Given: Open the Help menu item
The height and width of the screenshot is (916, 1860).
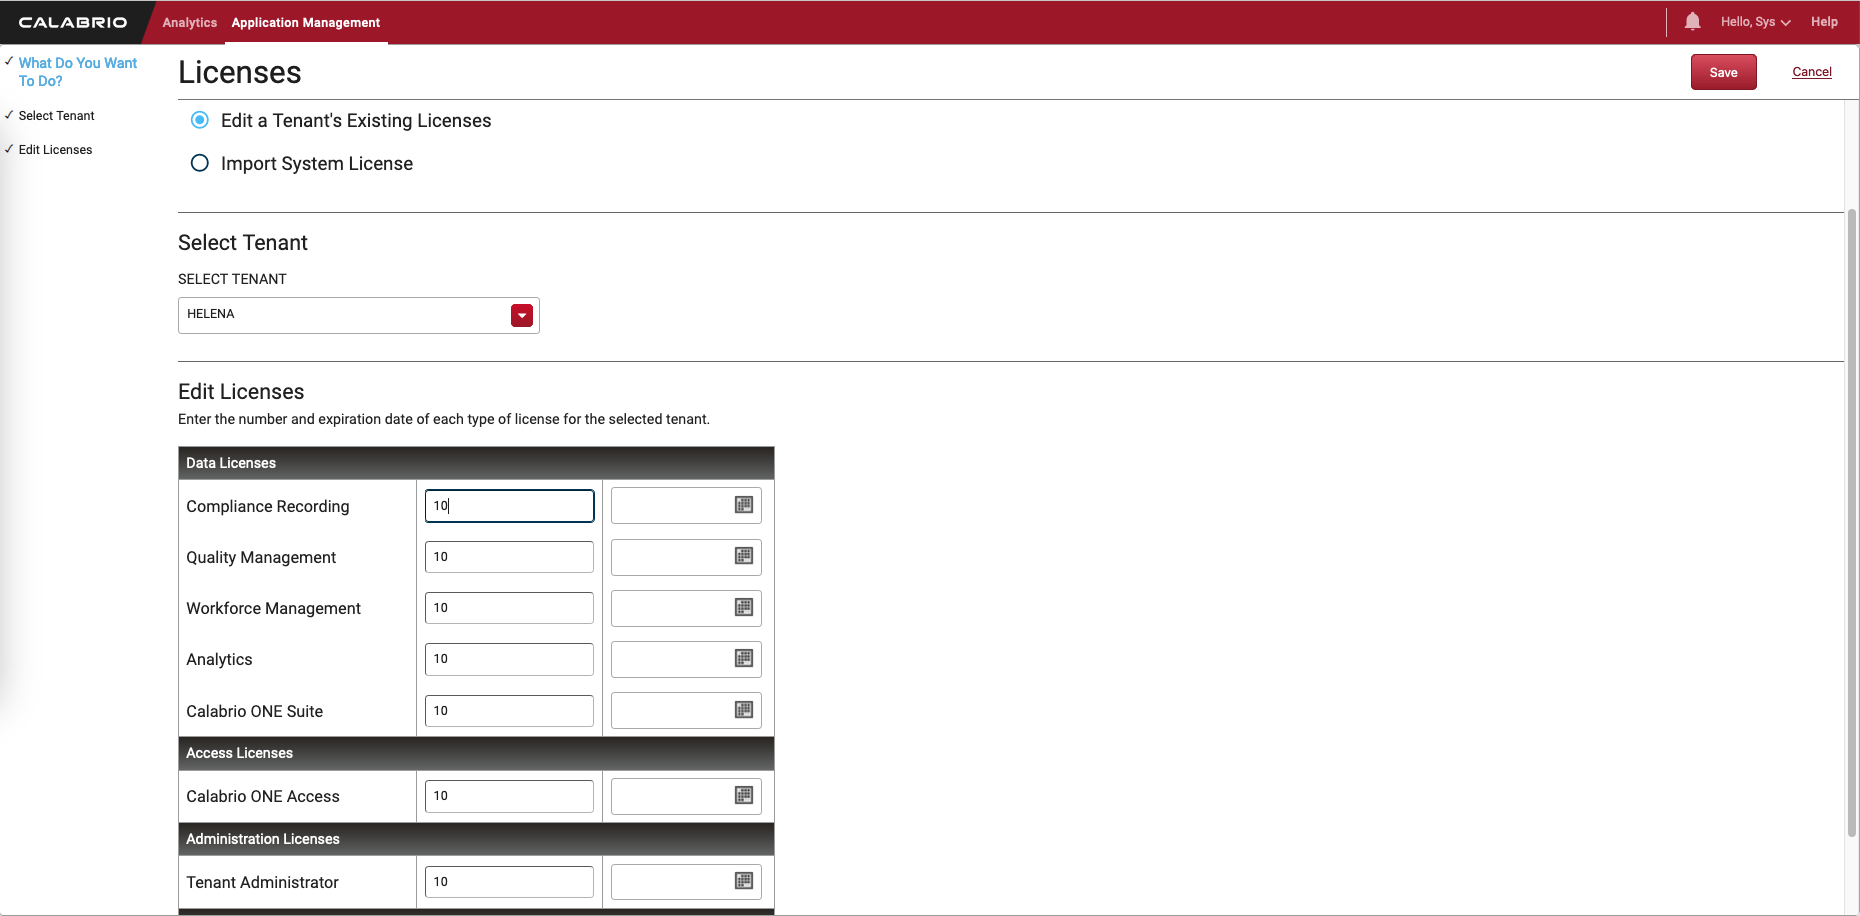Looking at the screenshot, I should 1824,22.
